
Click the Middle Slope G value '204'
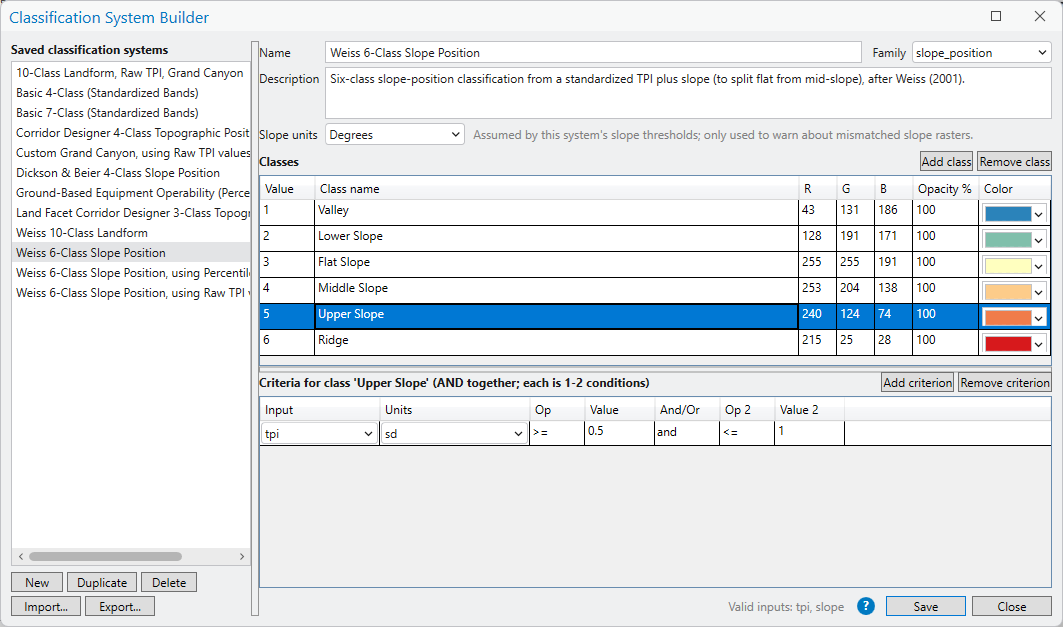tap(854, 290)
